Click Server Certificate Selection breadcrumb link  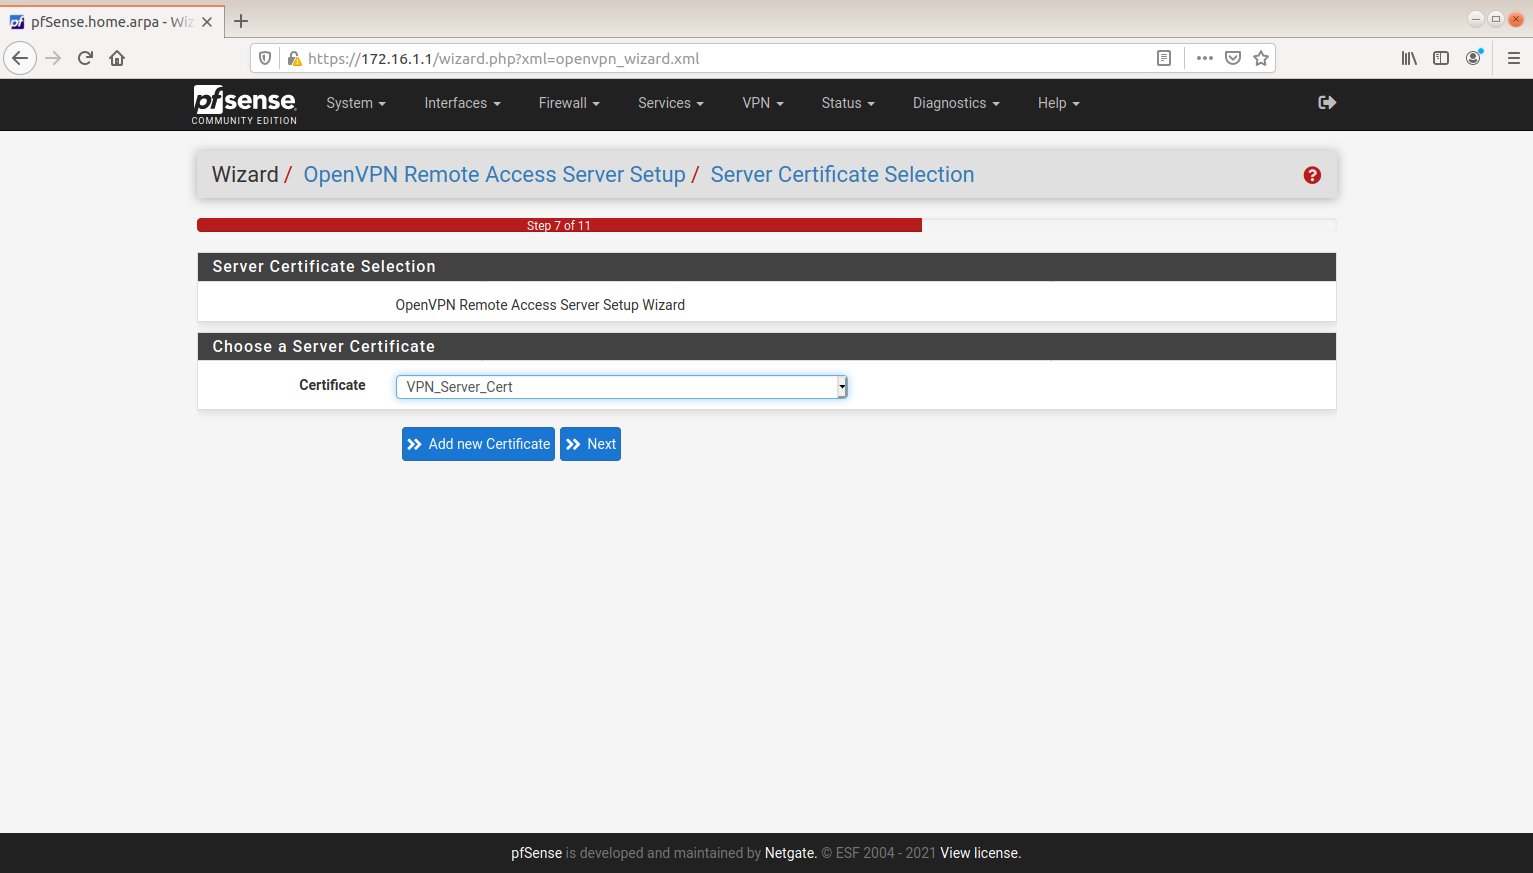tap(842, 175)
